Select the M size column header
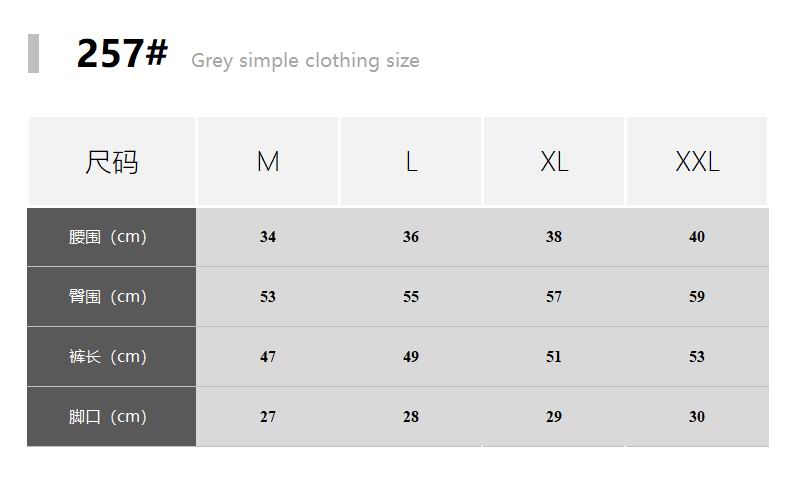 tap(268, 162)
